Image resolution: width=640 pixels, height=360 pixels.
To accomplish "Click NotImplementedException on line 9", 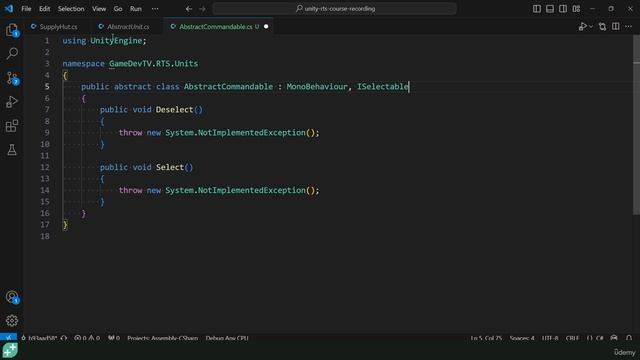I will pyautogui.click(x=251, y=133).
